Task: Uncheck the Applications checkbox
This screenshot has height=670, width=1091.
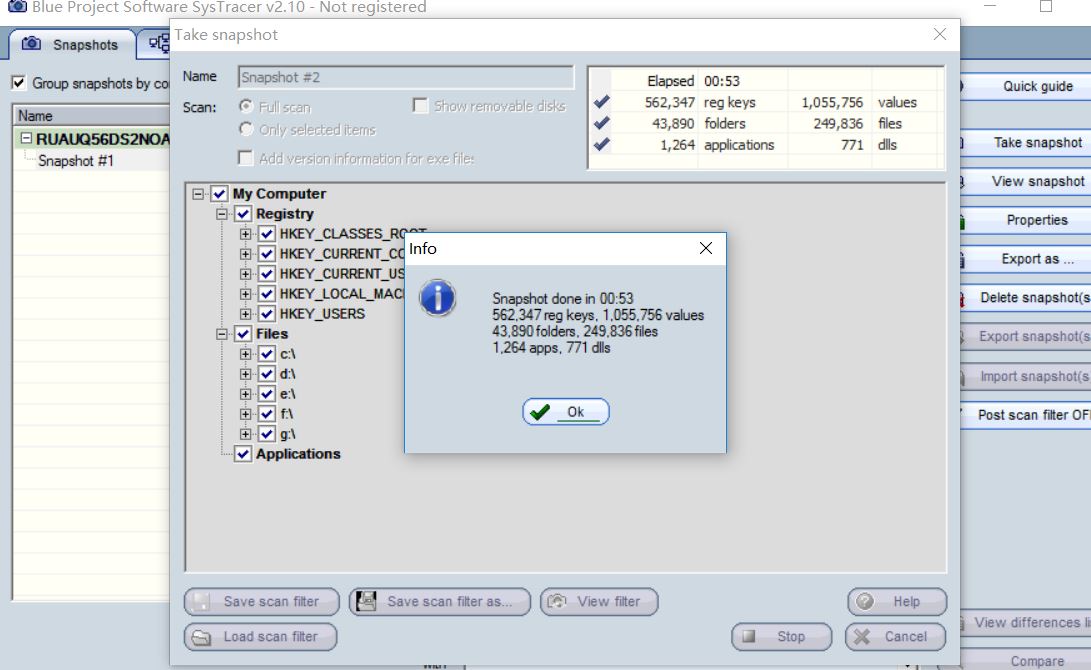Action: coord(243,454)
